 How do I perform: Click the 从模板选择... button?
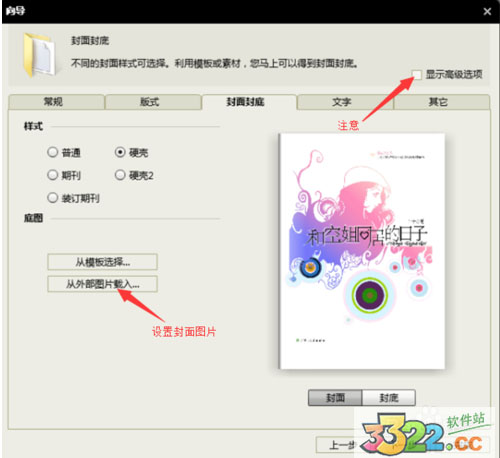click(x=102, y=262)
